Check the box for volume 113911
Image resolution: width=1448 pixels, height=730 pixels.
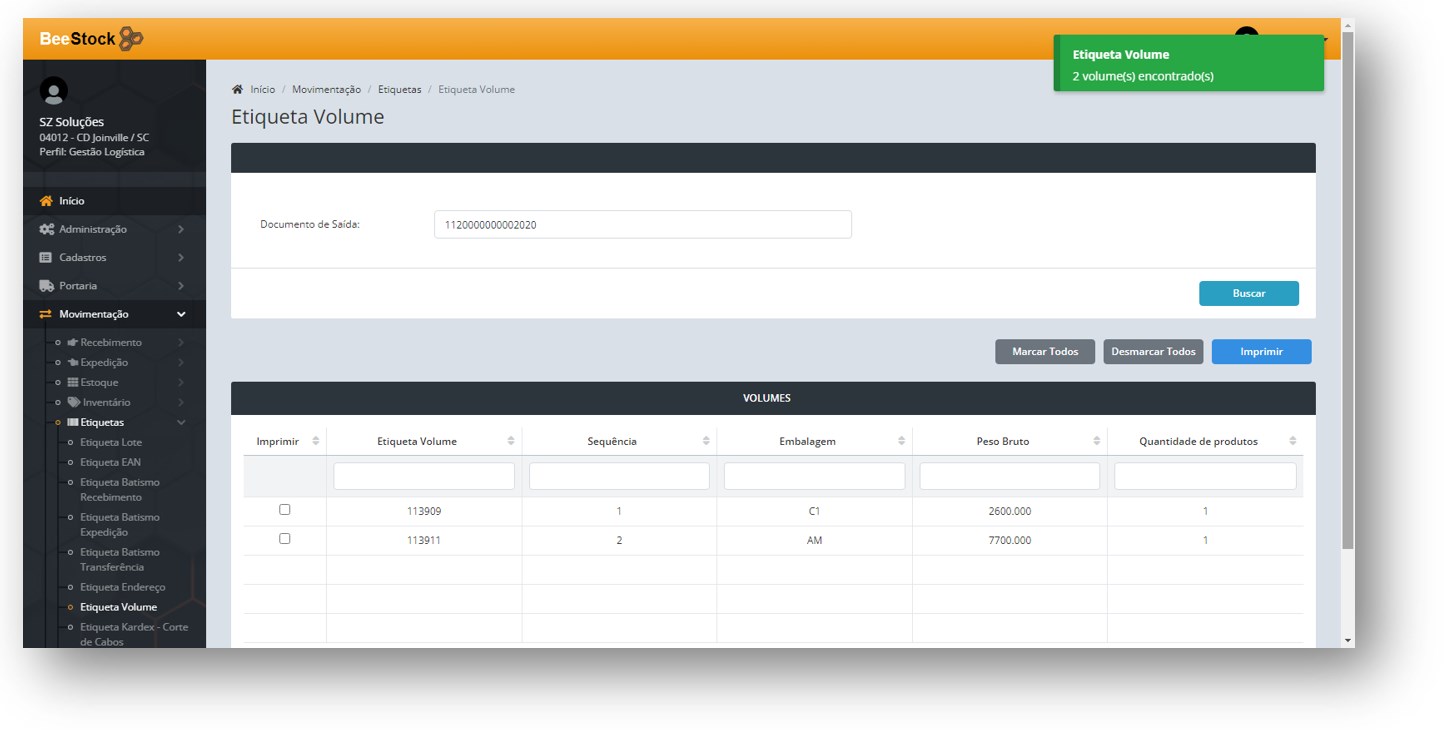click(x=285, y=538)
